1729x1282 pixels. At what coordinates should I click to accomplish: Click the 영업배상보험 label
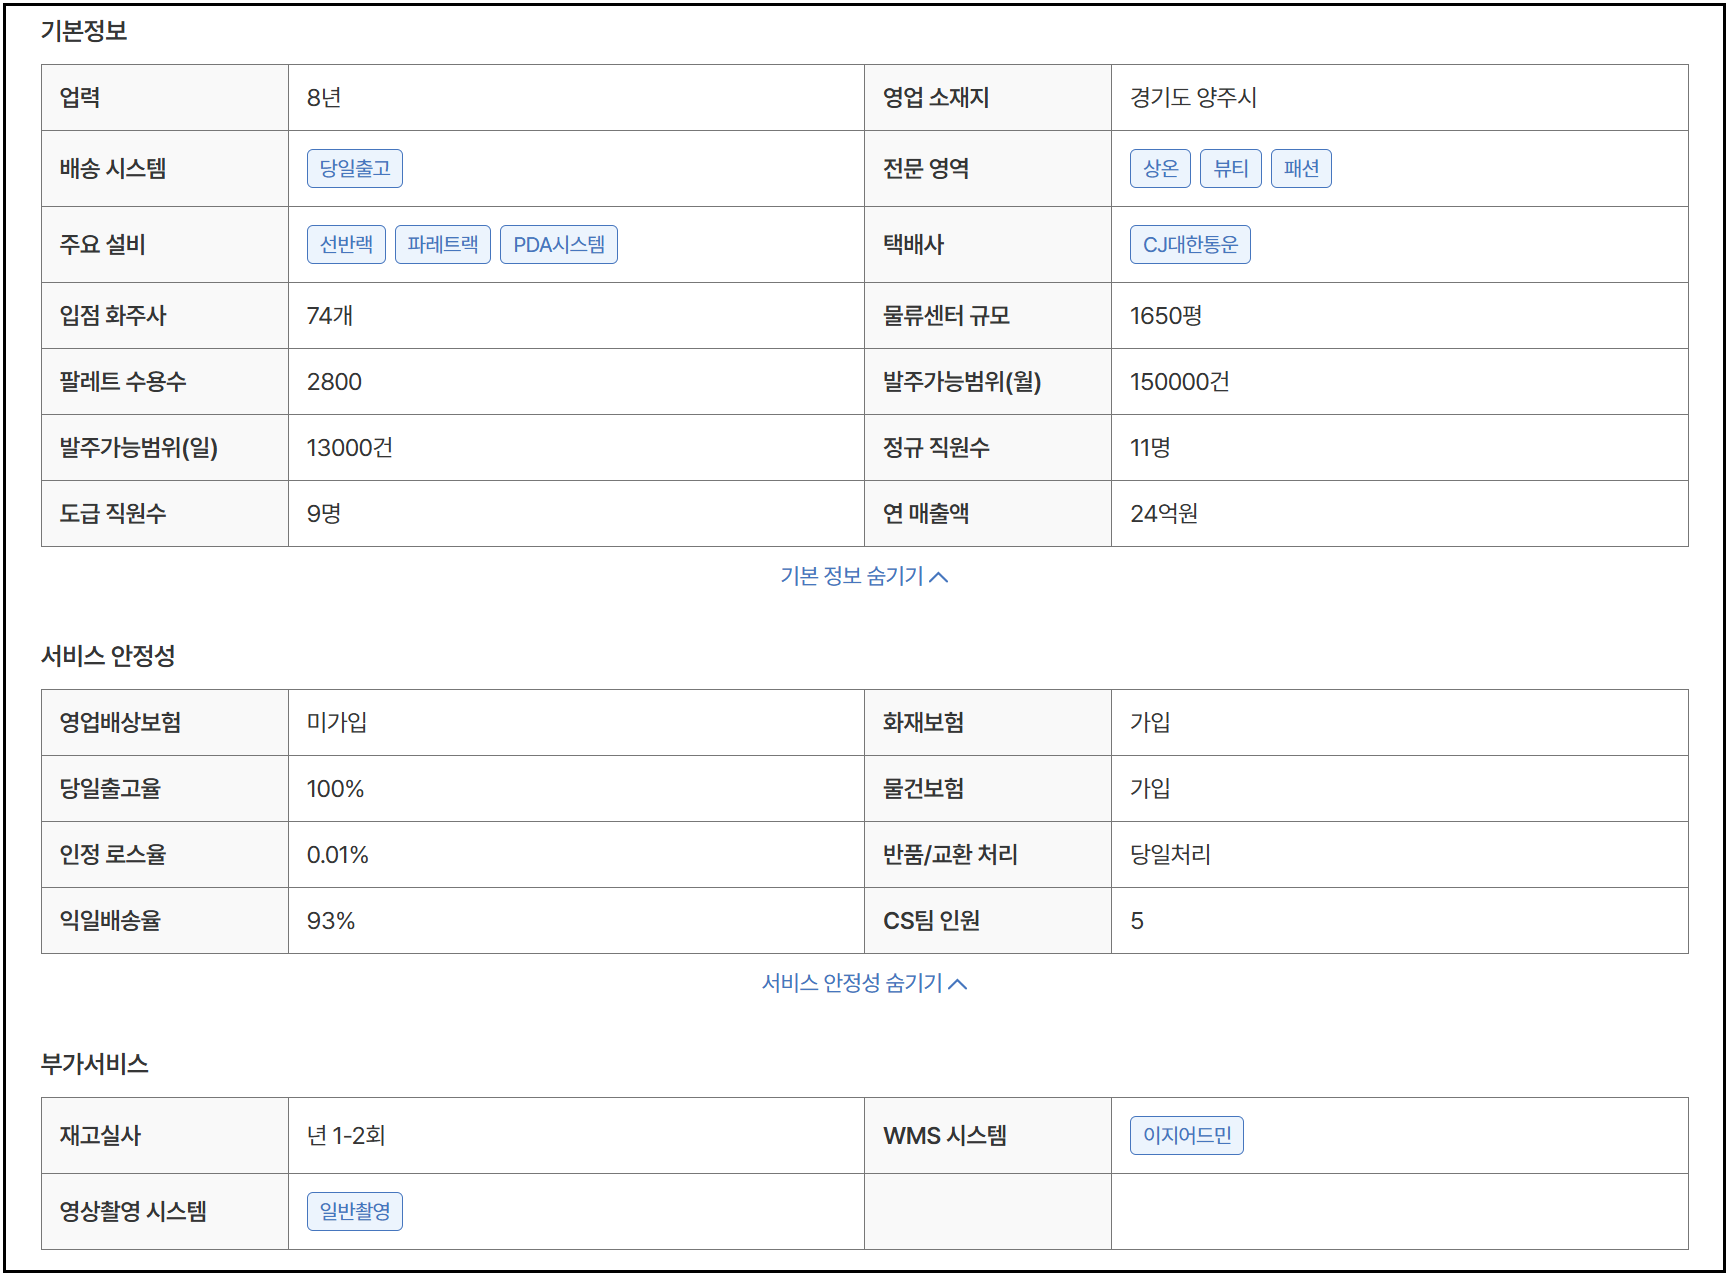pyautogui.click(x=120, y=722)
